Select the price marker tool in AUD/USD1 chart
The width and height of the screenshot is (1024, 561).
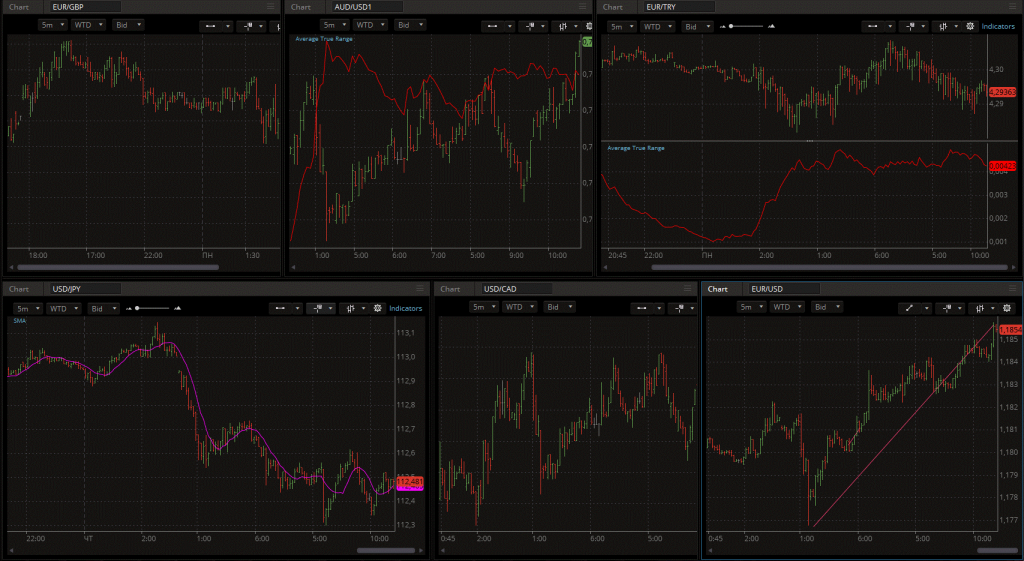point(528,27)
